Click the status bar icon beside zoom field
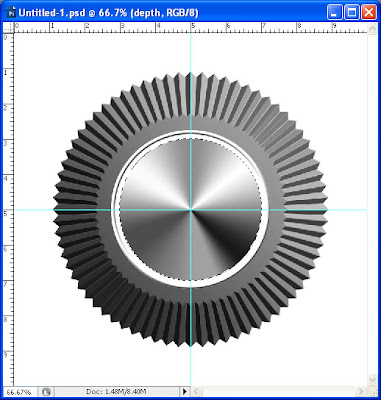Image resolution: width=381 pixels, height=400 pixels. 47,391
